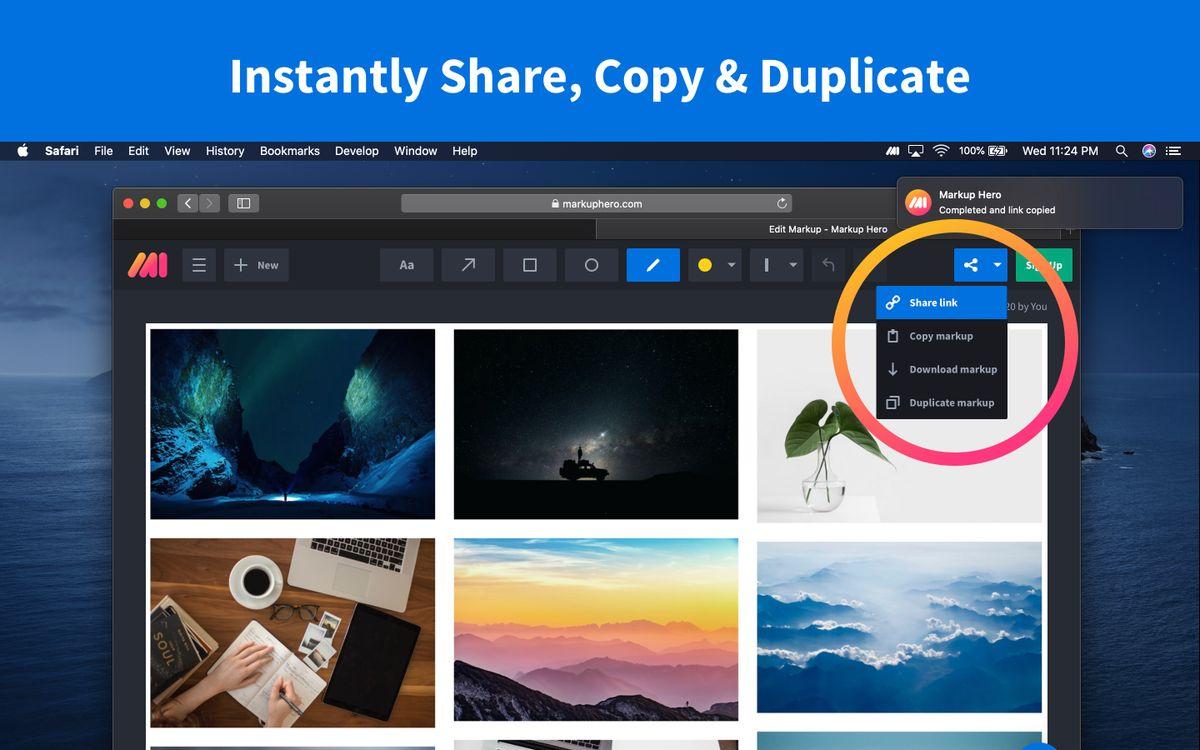The height and width of the screenshot is (750, 1200).
Task: Click the markuphero.com address bar
Action: click(597, 203)
